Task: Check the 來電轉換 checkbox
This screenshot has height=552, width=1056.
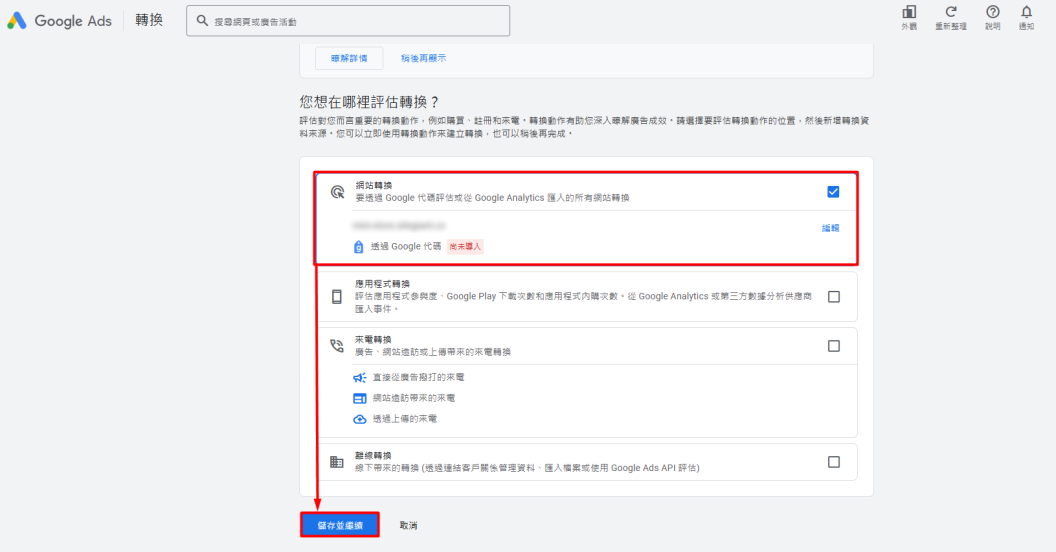Action: coord(833,346)
